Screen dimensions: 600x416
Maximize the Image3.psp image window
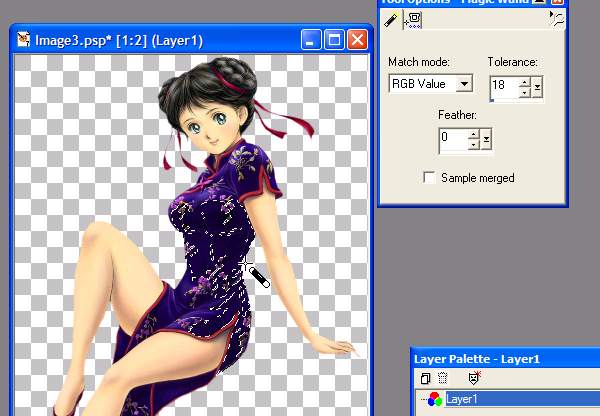tap(334, 40)
